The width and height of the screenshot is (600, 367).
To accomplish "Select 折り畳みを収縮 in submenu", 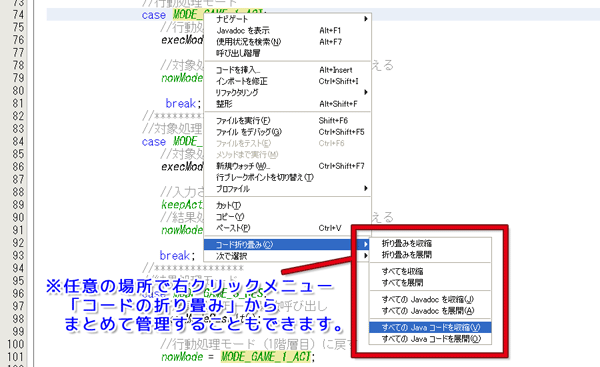I will (430, 243).
